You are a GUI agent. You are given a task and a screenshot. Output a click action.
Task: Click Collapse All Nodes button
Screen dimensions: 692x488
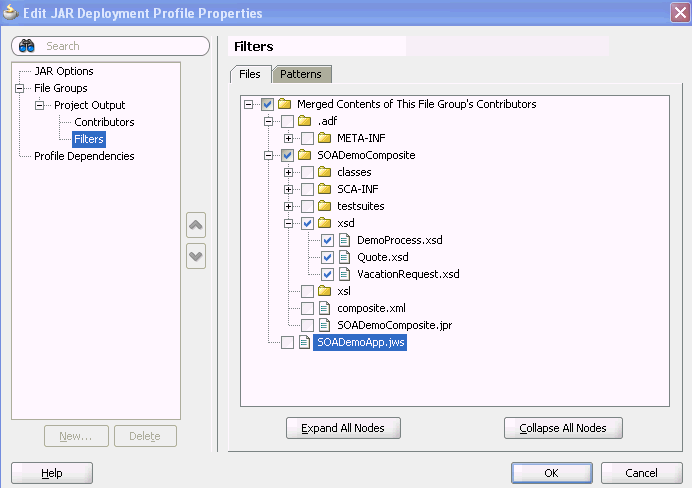[x=563, y=428]
